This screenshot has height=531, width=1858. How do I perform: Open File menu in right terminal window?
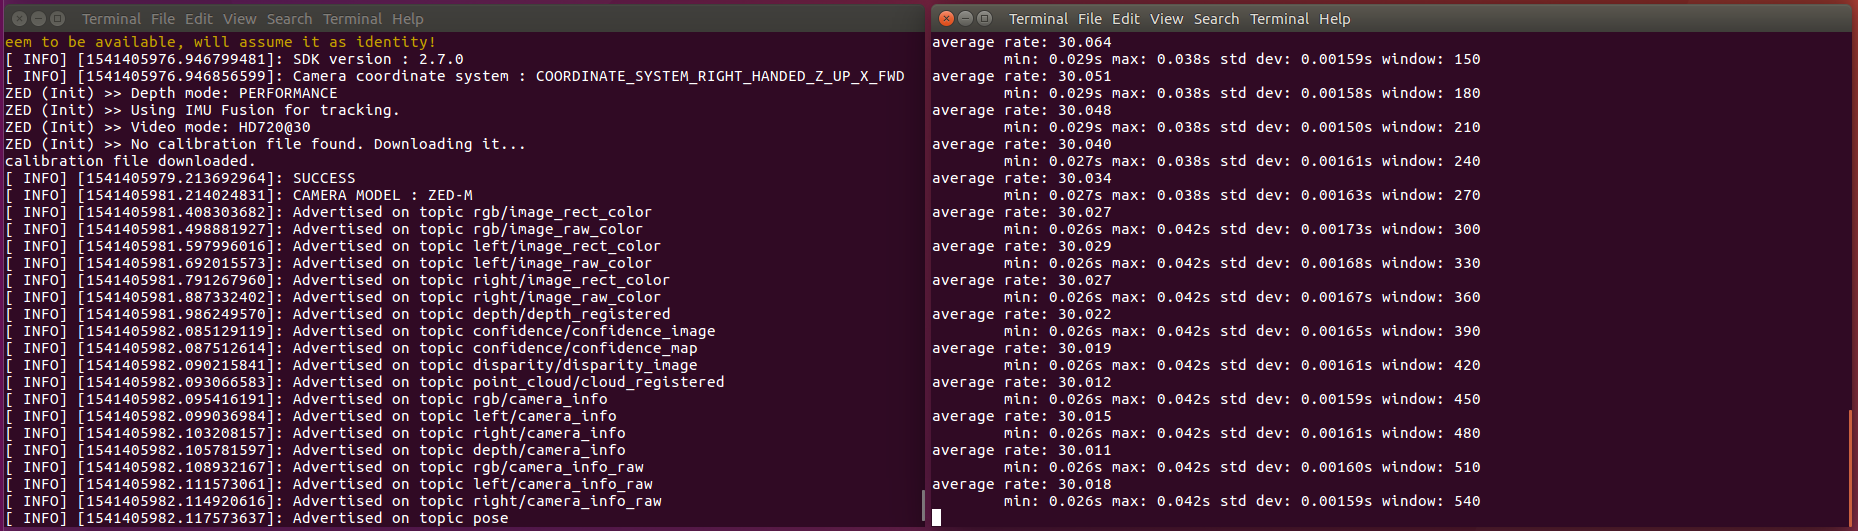[1090, 19]
